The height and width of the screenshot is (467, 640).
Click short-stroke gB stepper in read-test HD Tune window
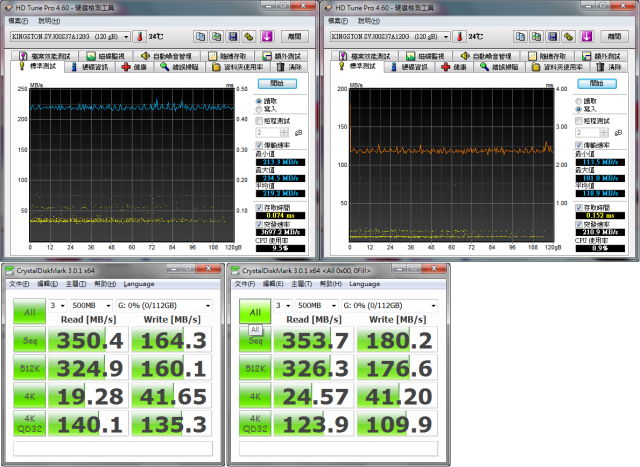[x=284, y=132]
